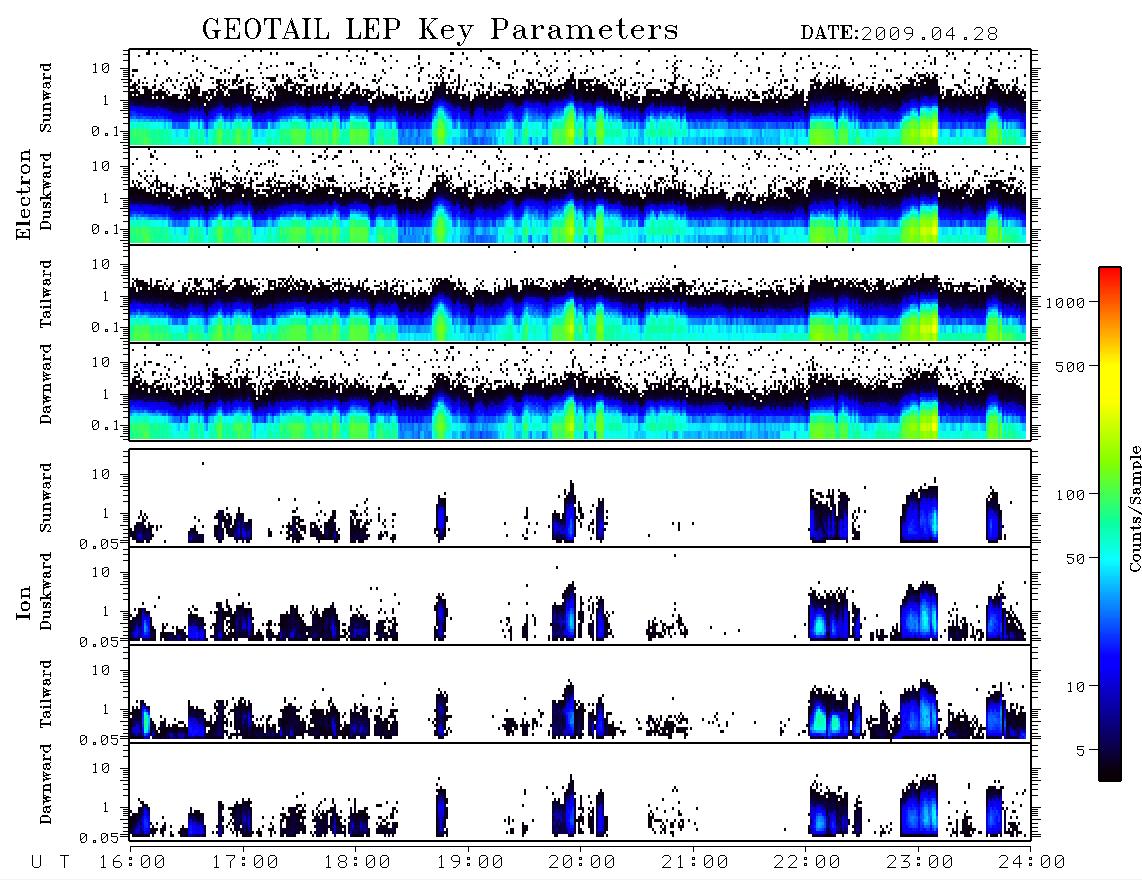Image resolution: width=1142 pixels, height=880 pixels.
Task: Click the "1000" colorbar tick value
Action: [x=1066, y=303]
